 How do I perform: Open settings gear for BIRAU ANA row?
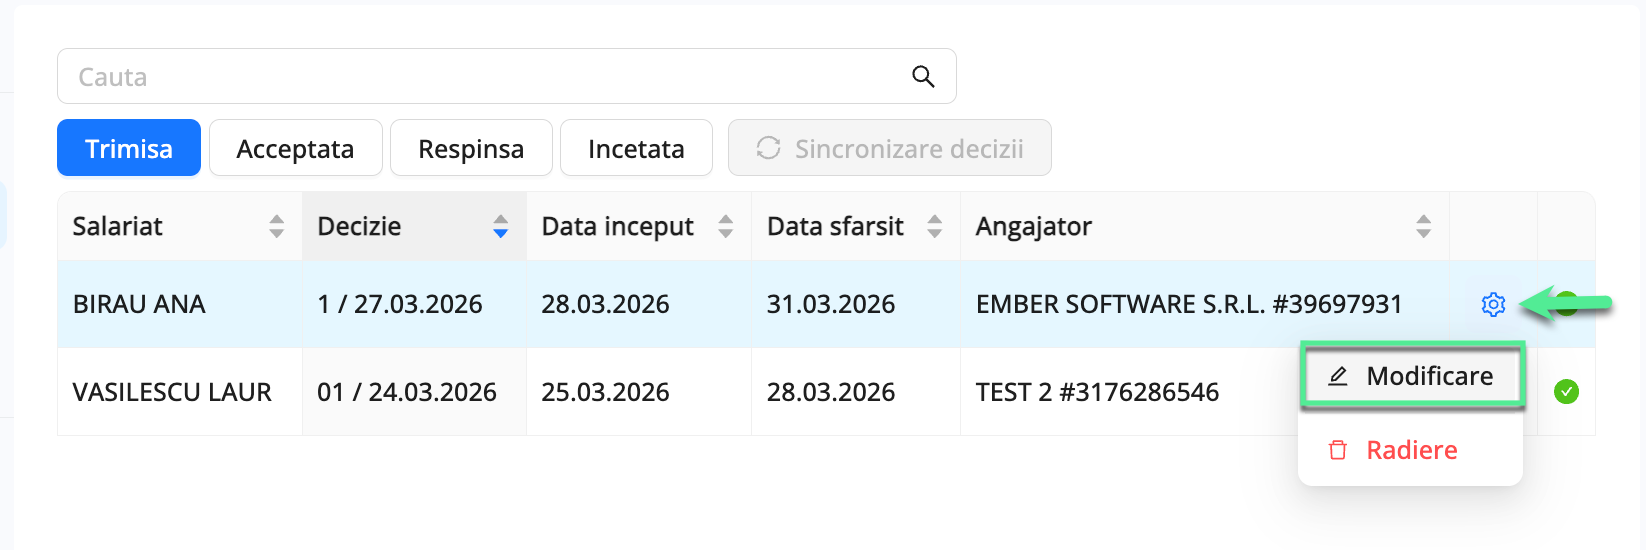(1493, 304)
